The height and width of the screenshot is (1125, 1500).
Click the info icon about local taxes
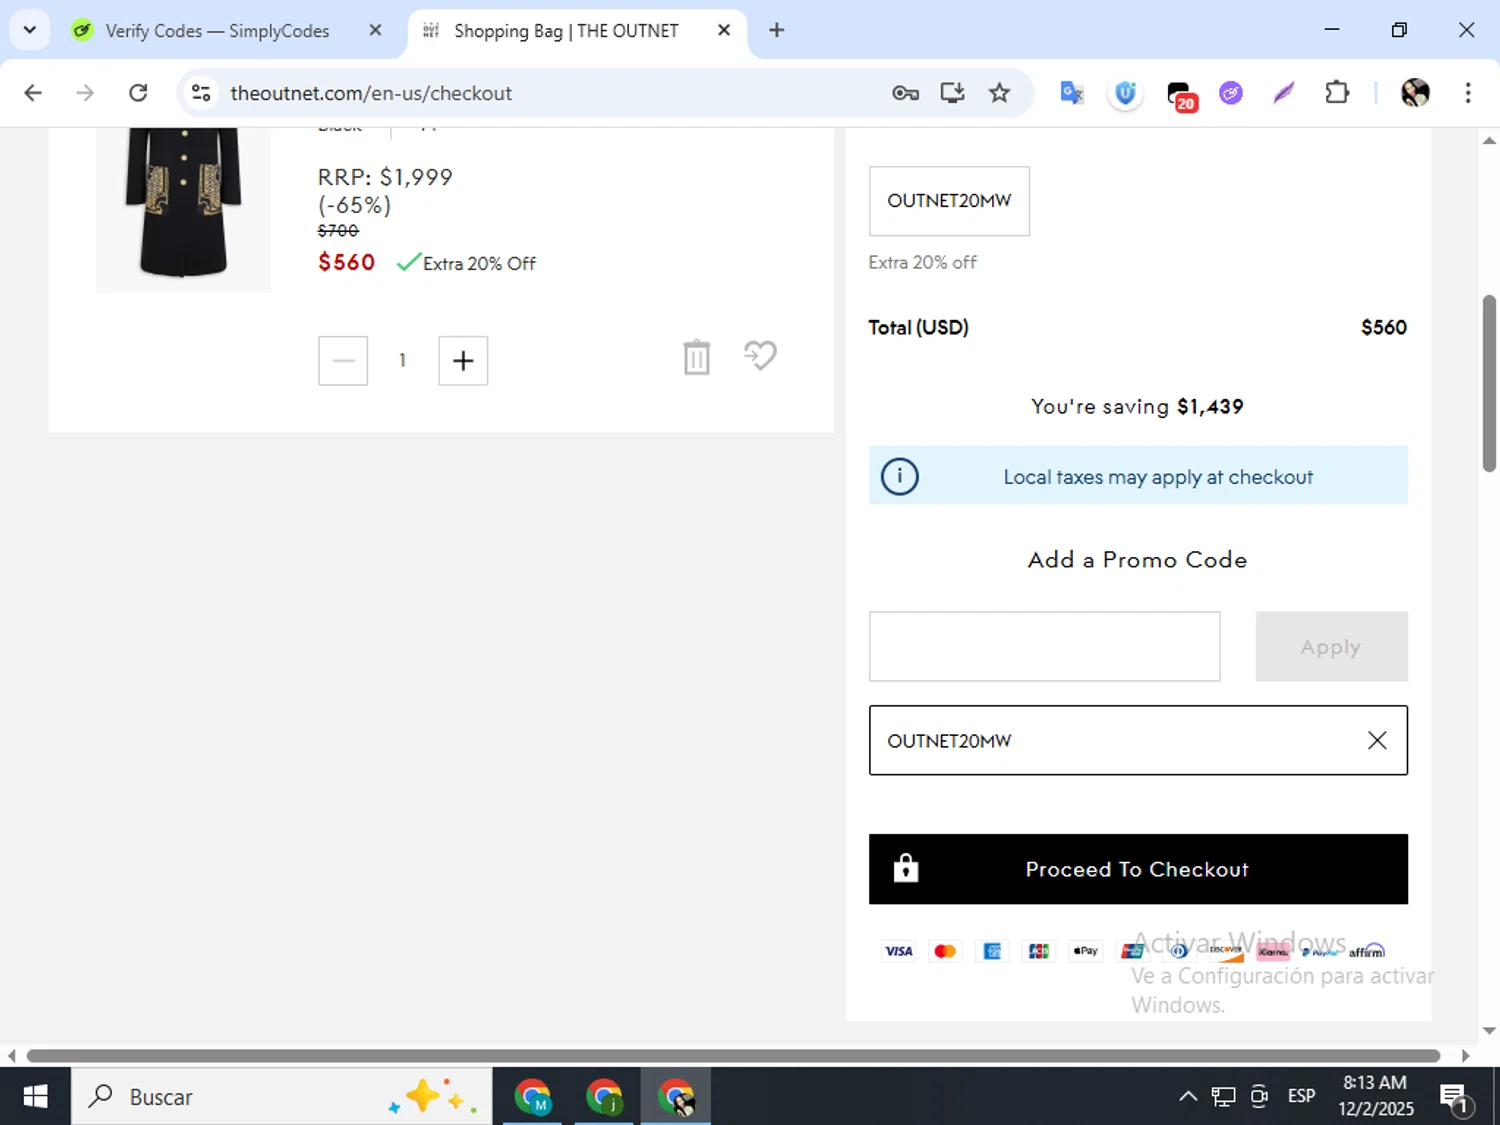tap(899, 476)
